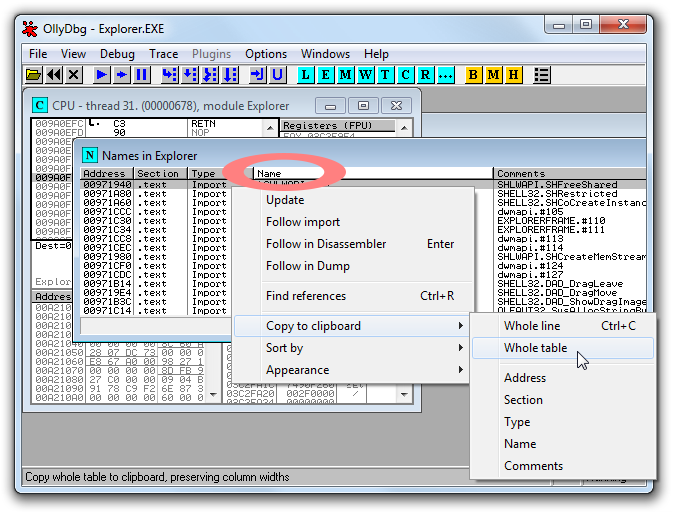Choose Find references entry
This screenshot has height=512, width=675.
[x=353, y=296]
